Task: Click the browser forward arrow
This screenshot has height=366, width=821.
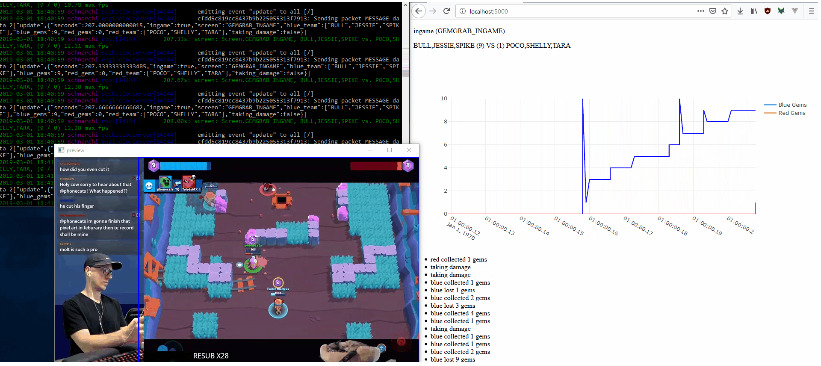Action: 432,11
